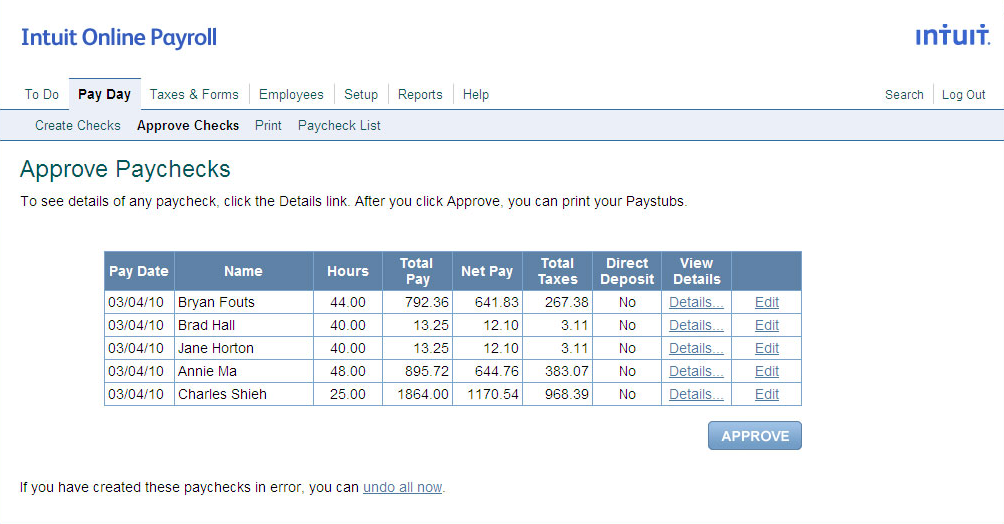This screenshot has width=1004, height=524.
Task: Click the Name column header
Action: click(x=243, y=271)
